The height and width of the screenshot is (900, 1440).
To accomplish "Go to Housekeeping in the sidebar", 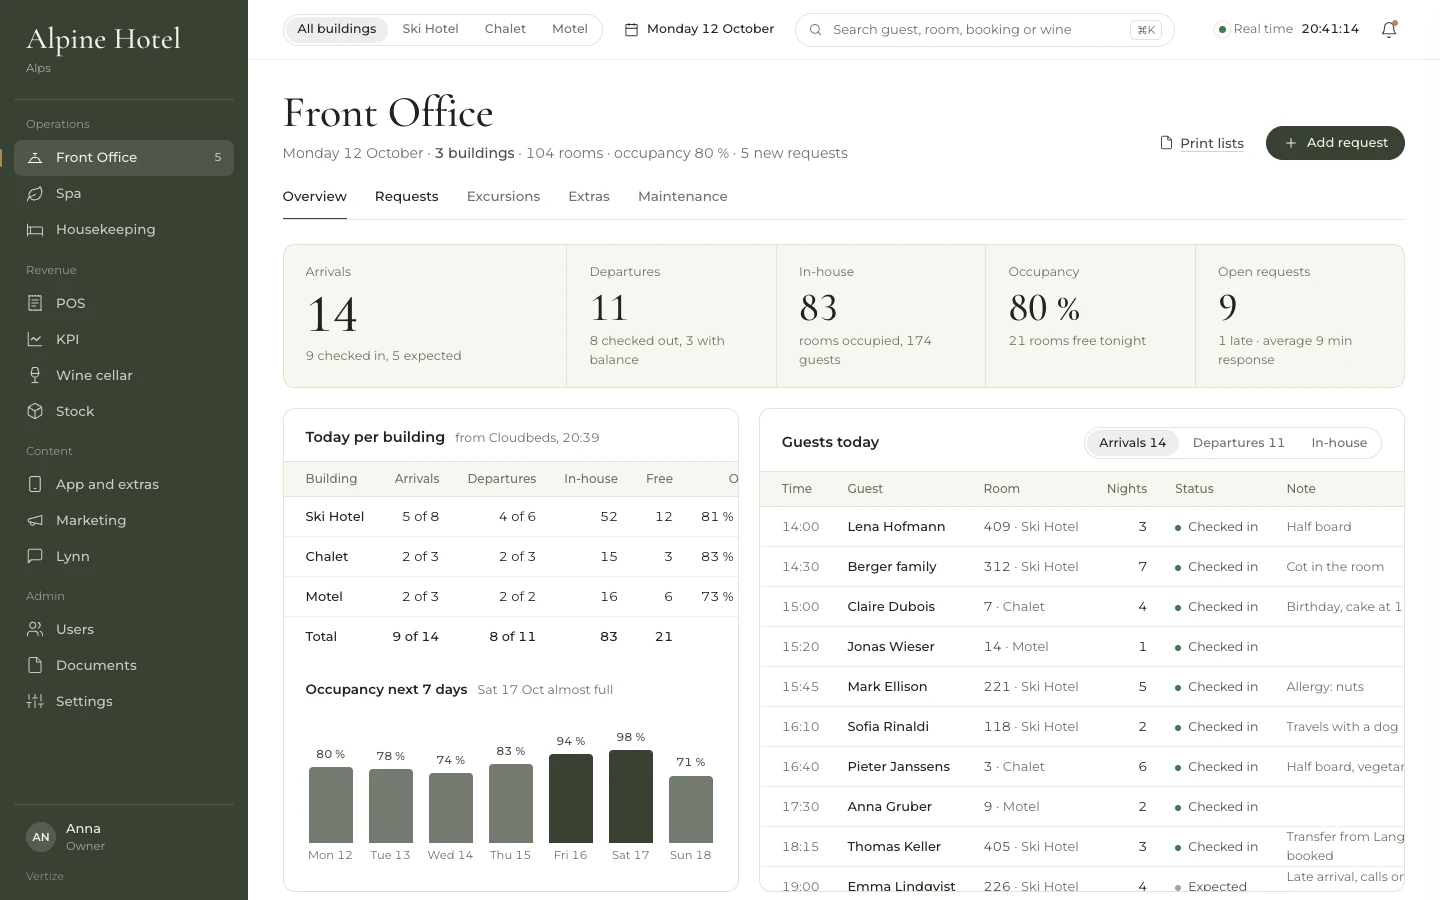I will coord(124,230).
